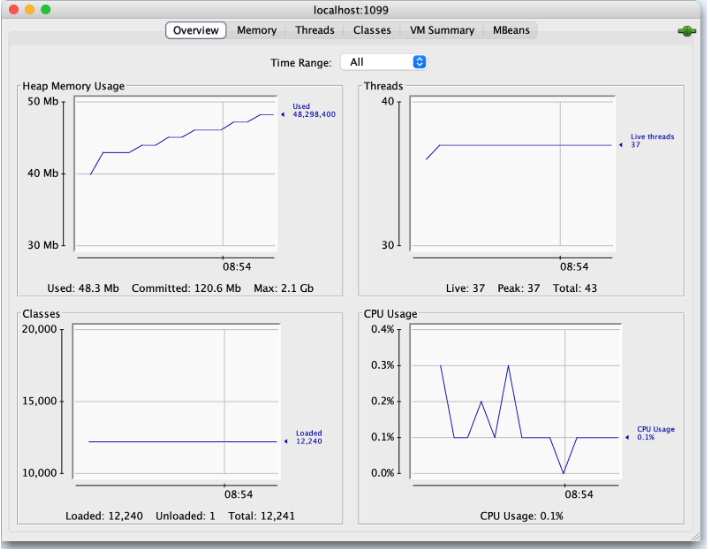Select the Classes tab
Screen dimensions: 710x552
[372, 31]
